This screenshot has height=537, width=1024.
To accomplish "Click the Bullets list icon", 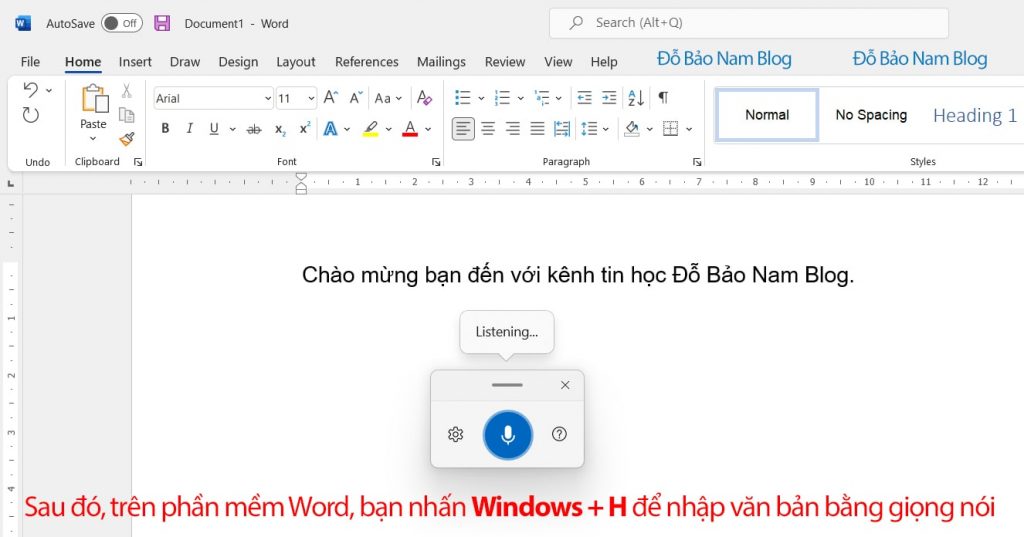I will pyautogui.click(x=463, y=98).
